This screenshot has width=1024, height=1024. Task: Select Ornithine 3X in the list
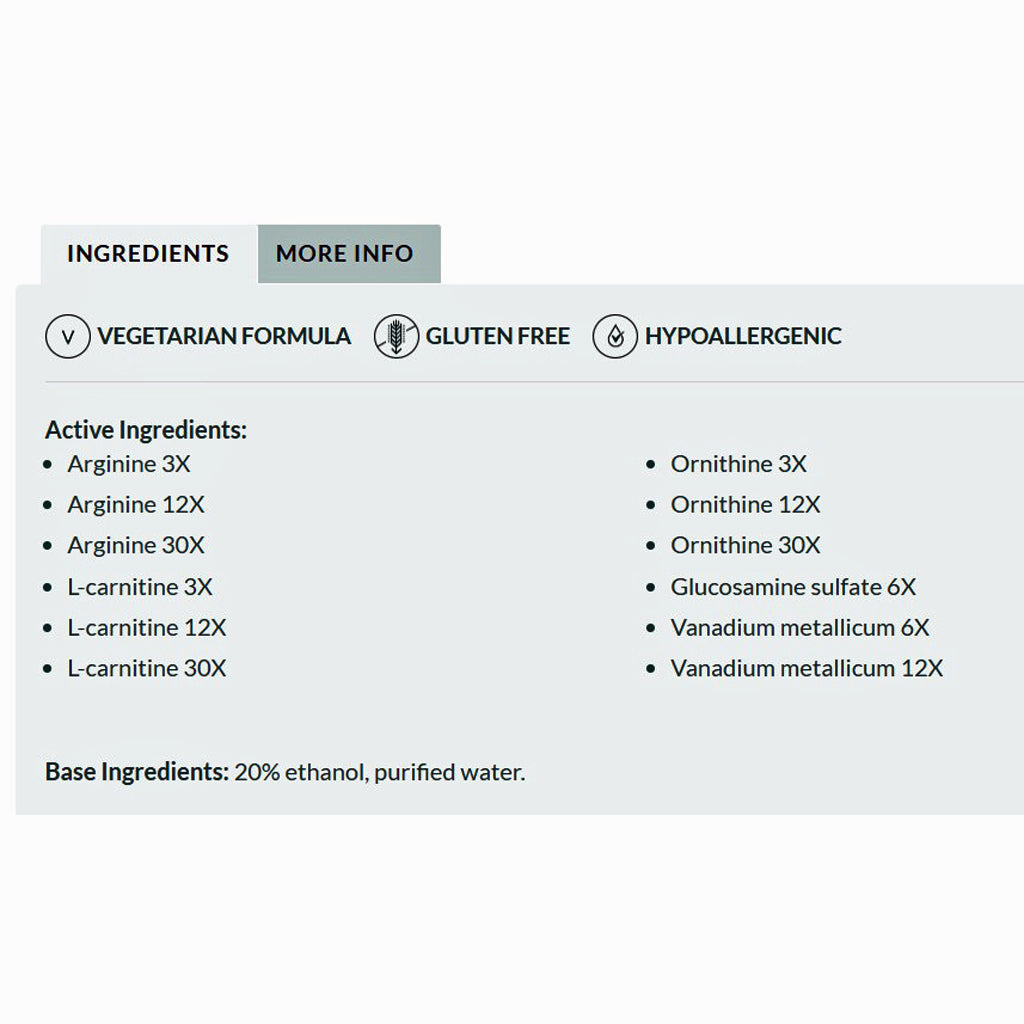tap(739, 464)
